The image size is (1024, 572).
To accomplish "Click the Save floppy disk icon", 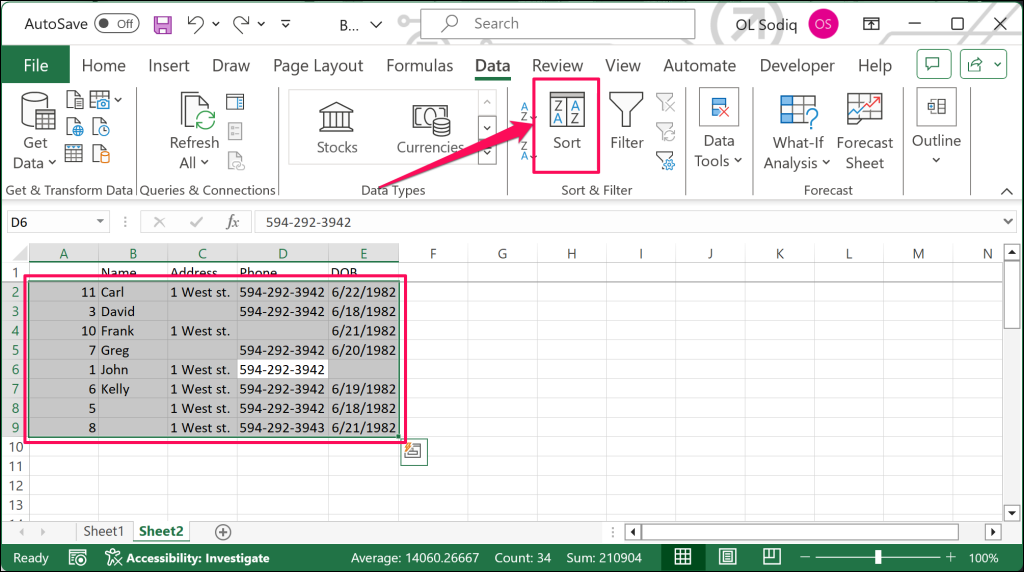I will (x=162, y=23).
